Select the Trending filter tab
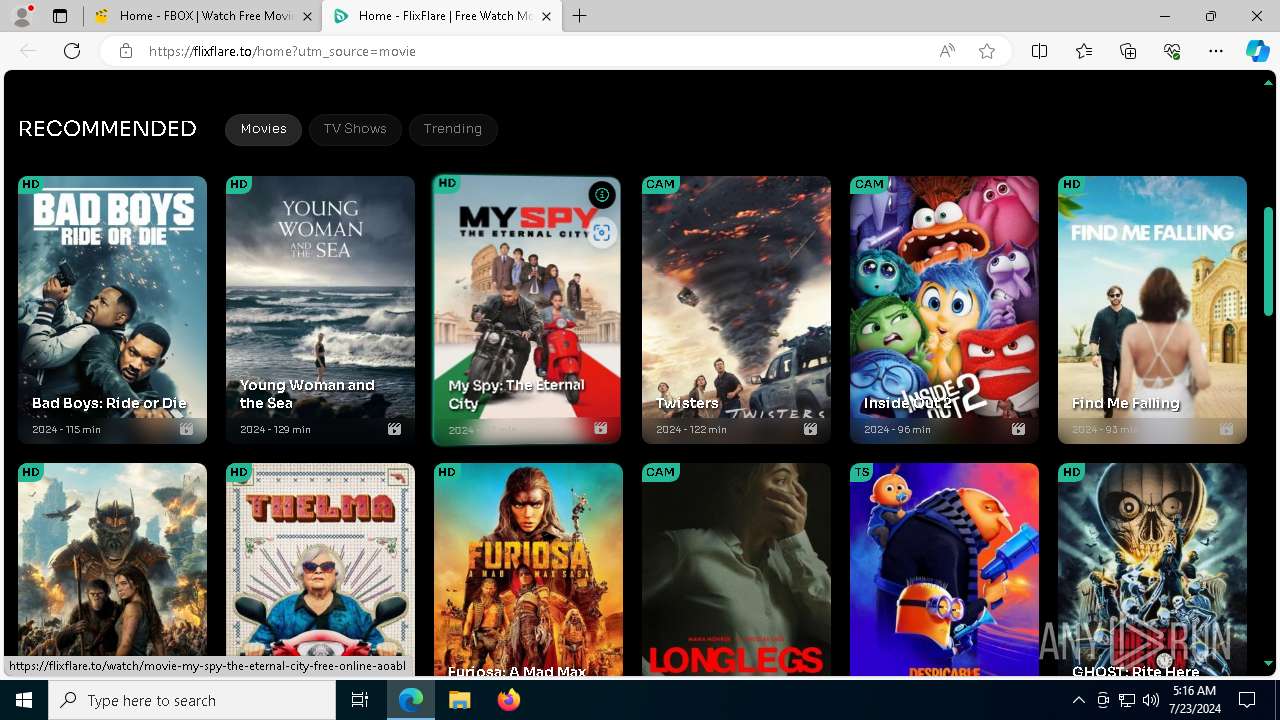Image resolution: width=1280 pixels, height=720 pixels. (453, 129)
